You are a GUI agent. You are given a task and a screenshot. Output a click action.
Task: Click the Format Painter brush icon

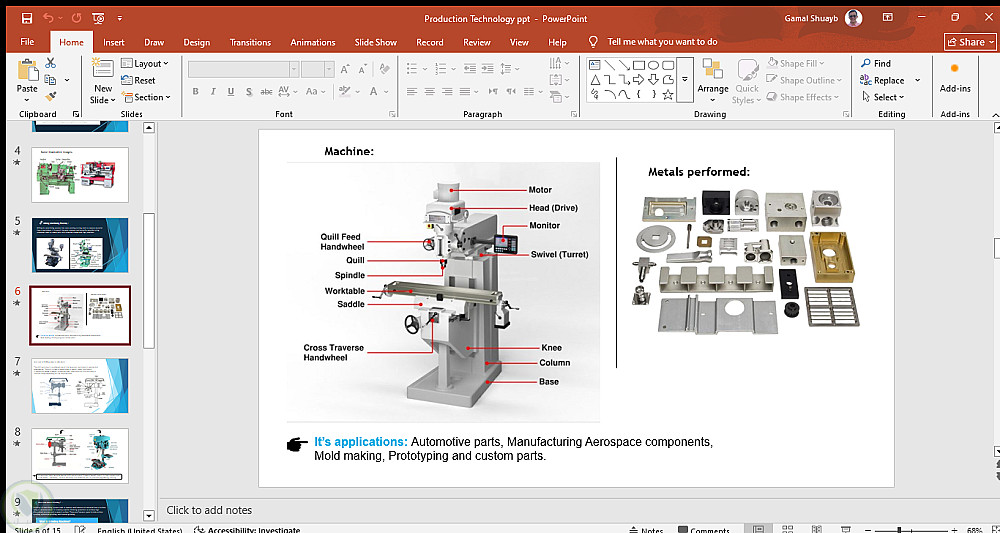click(50, 97)
